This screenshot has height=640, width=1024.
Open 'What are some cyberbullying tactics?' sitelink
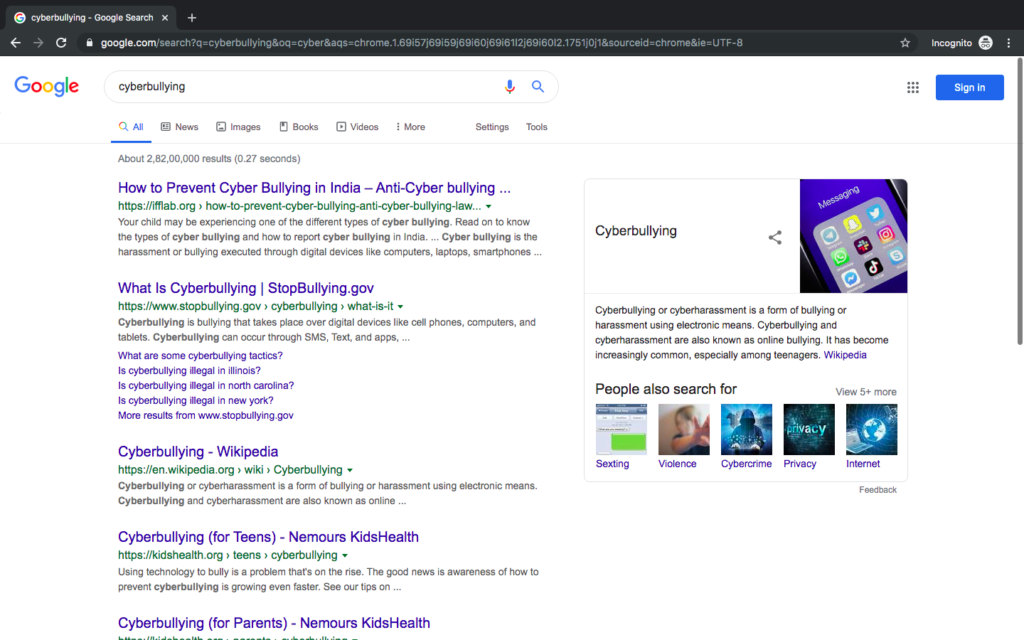[x=200, y=355]
